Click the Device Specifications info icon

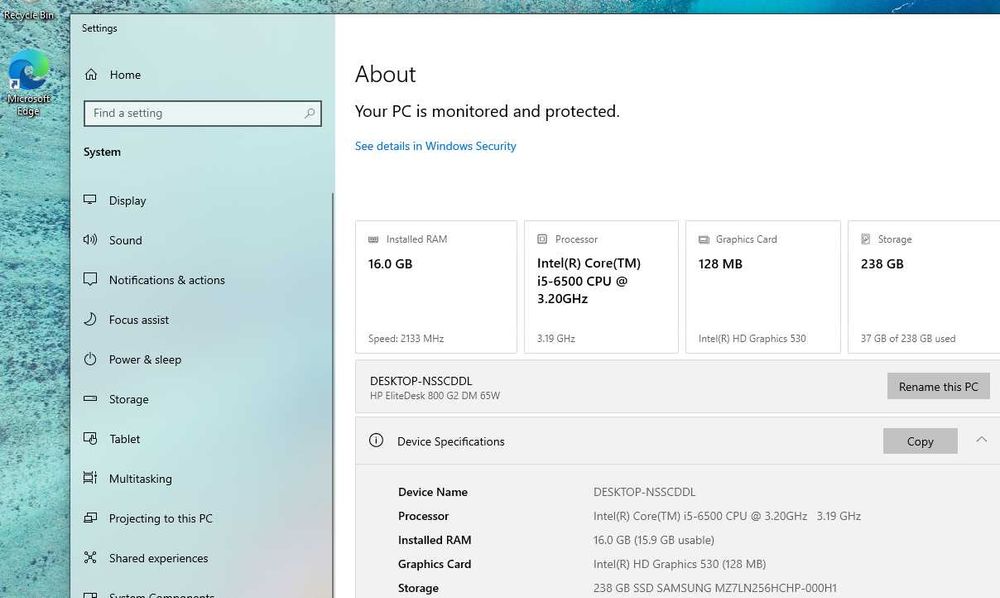pyautogui.click(x=376, y=441)
